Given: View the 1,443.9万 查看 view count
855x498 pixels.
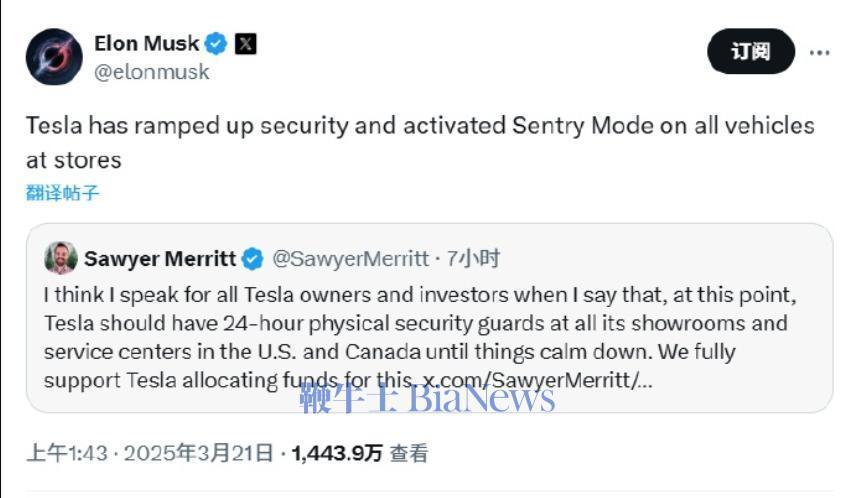Looking at the screenshot, I should coord(360,453).
